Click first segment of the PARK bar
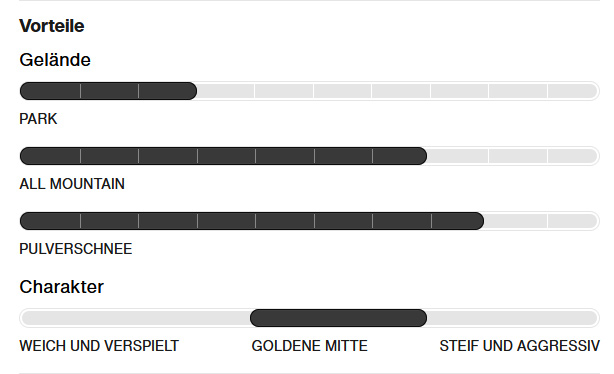The width and height of the screenshot is (614, 374). (x=50, y=91)
